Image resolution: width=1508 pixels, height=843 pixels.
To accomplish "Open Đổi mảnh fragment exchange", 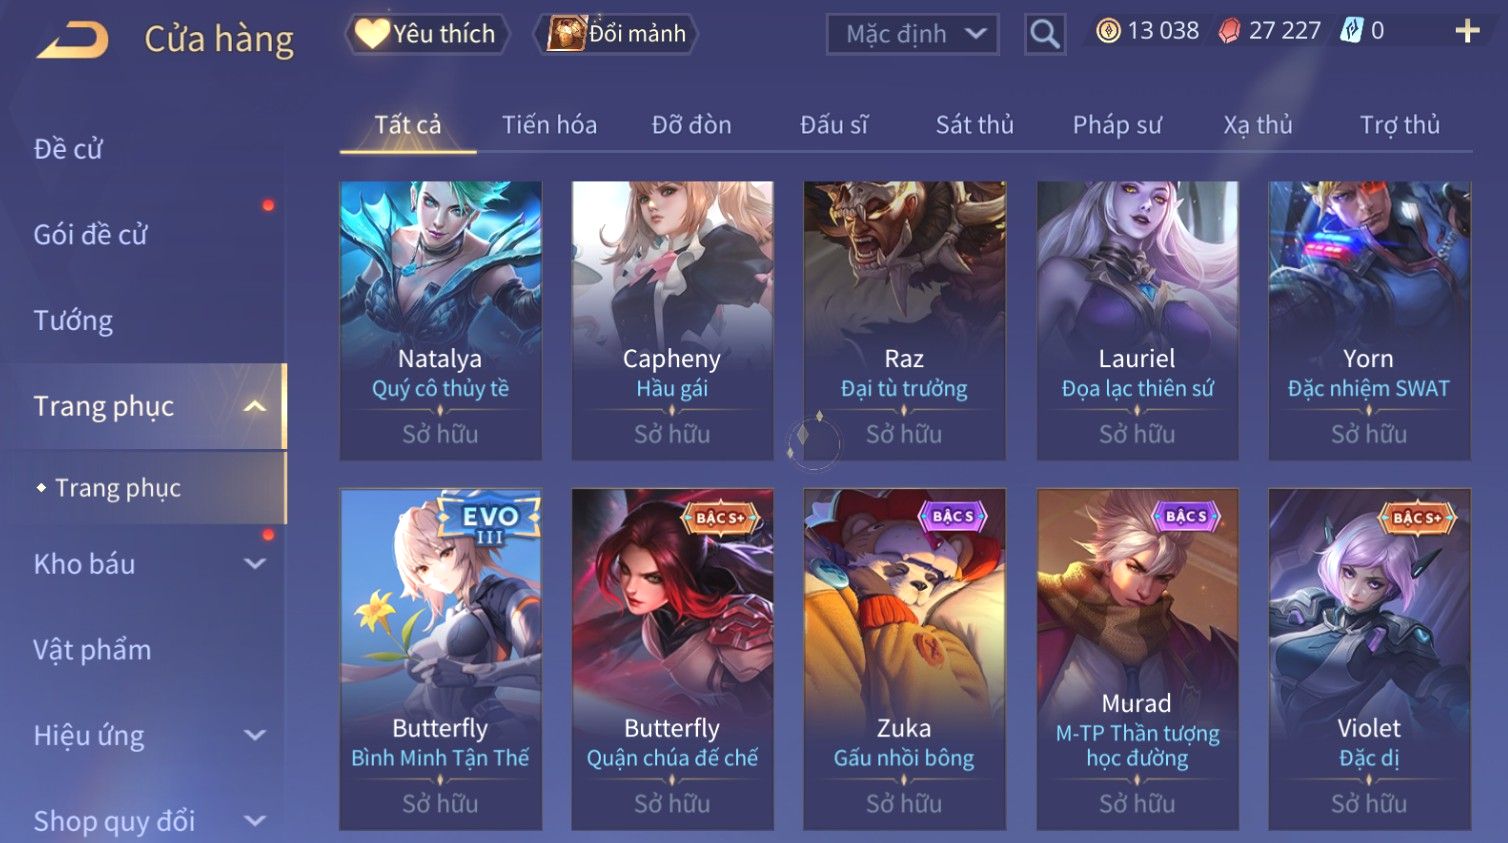I will click(617, 34).
